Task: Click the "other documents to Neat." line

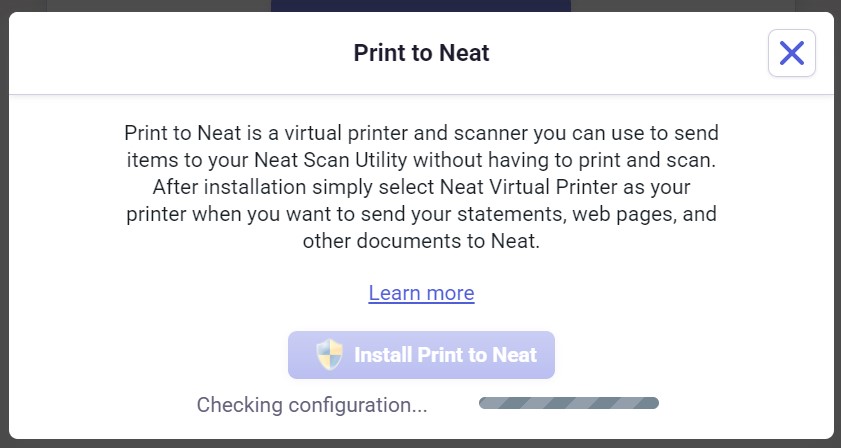Action: tap(421, 241)
